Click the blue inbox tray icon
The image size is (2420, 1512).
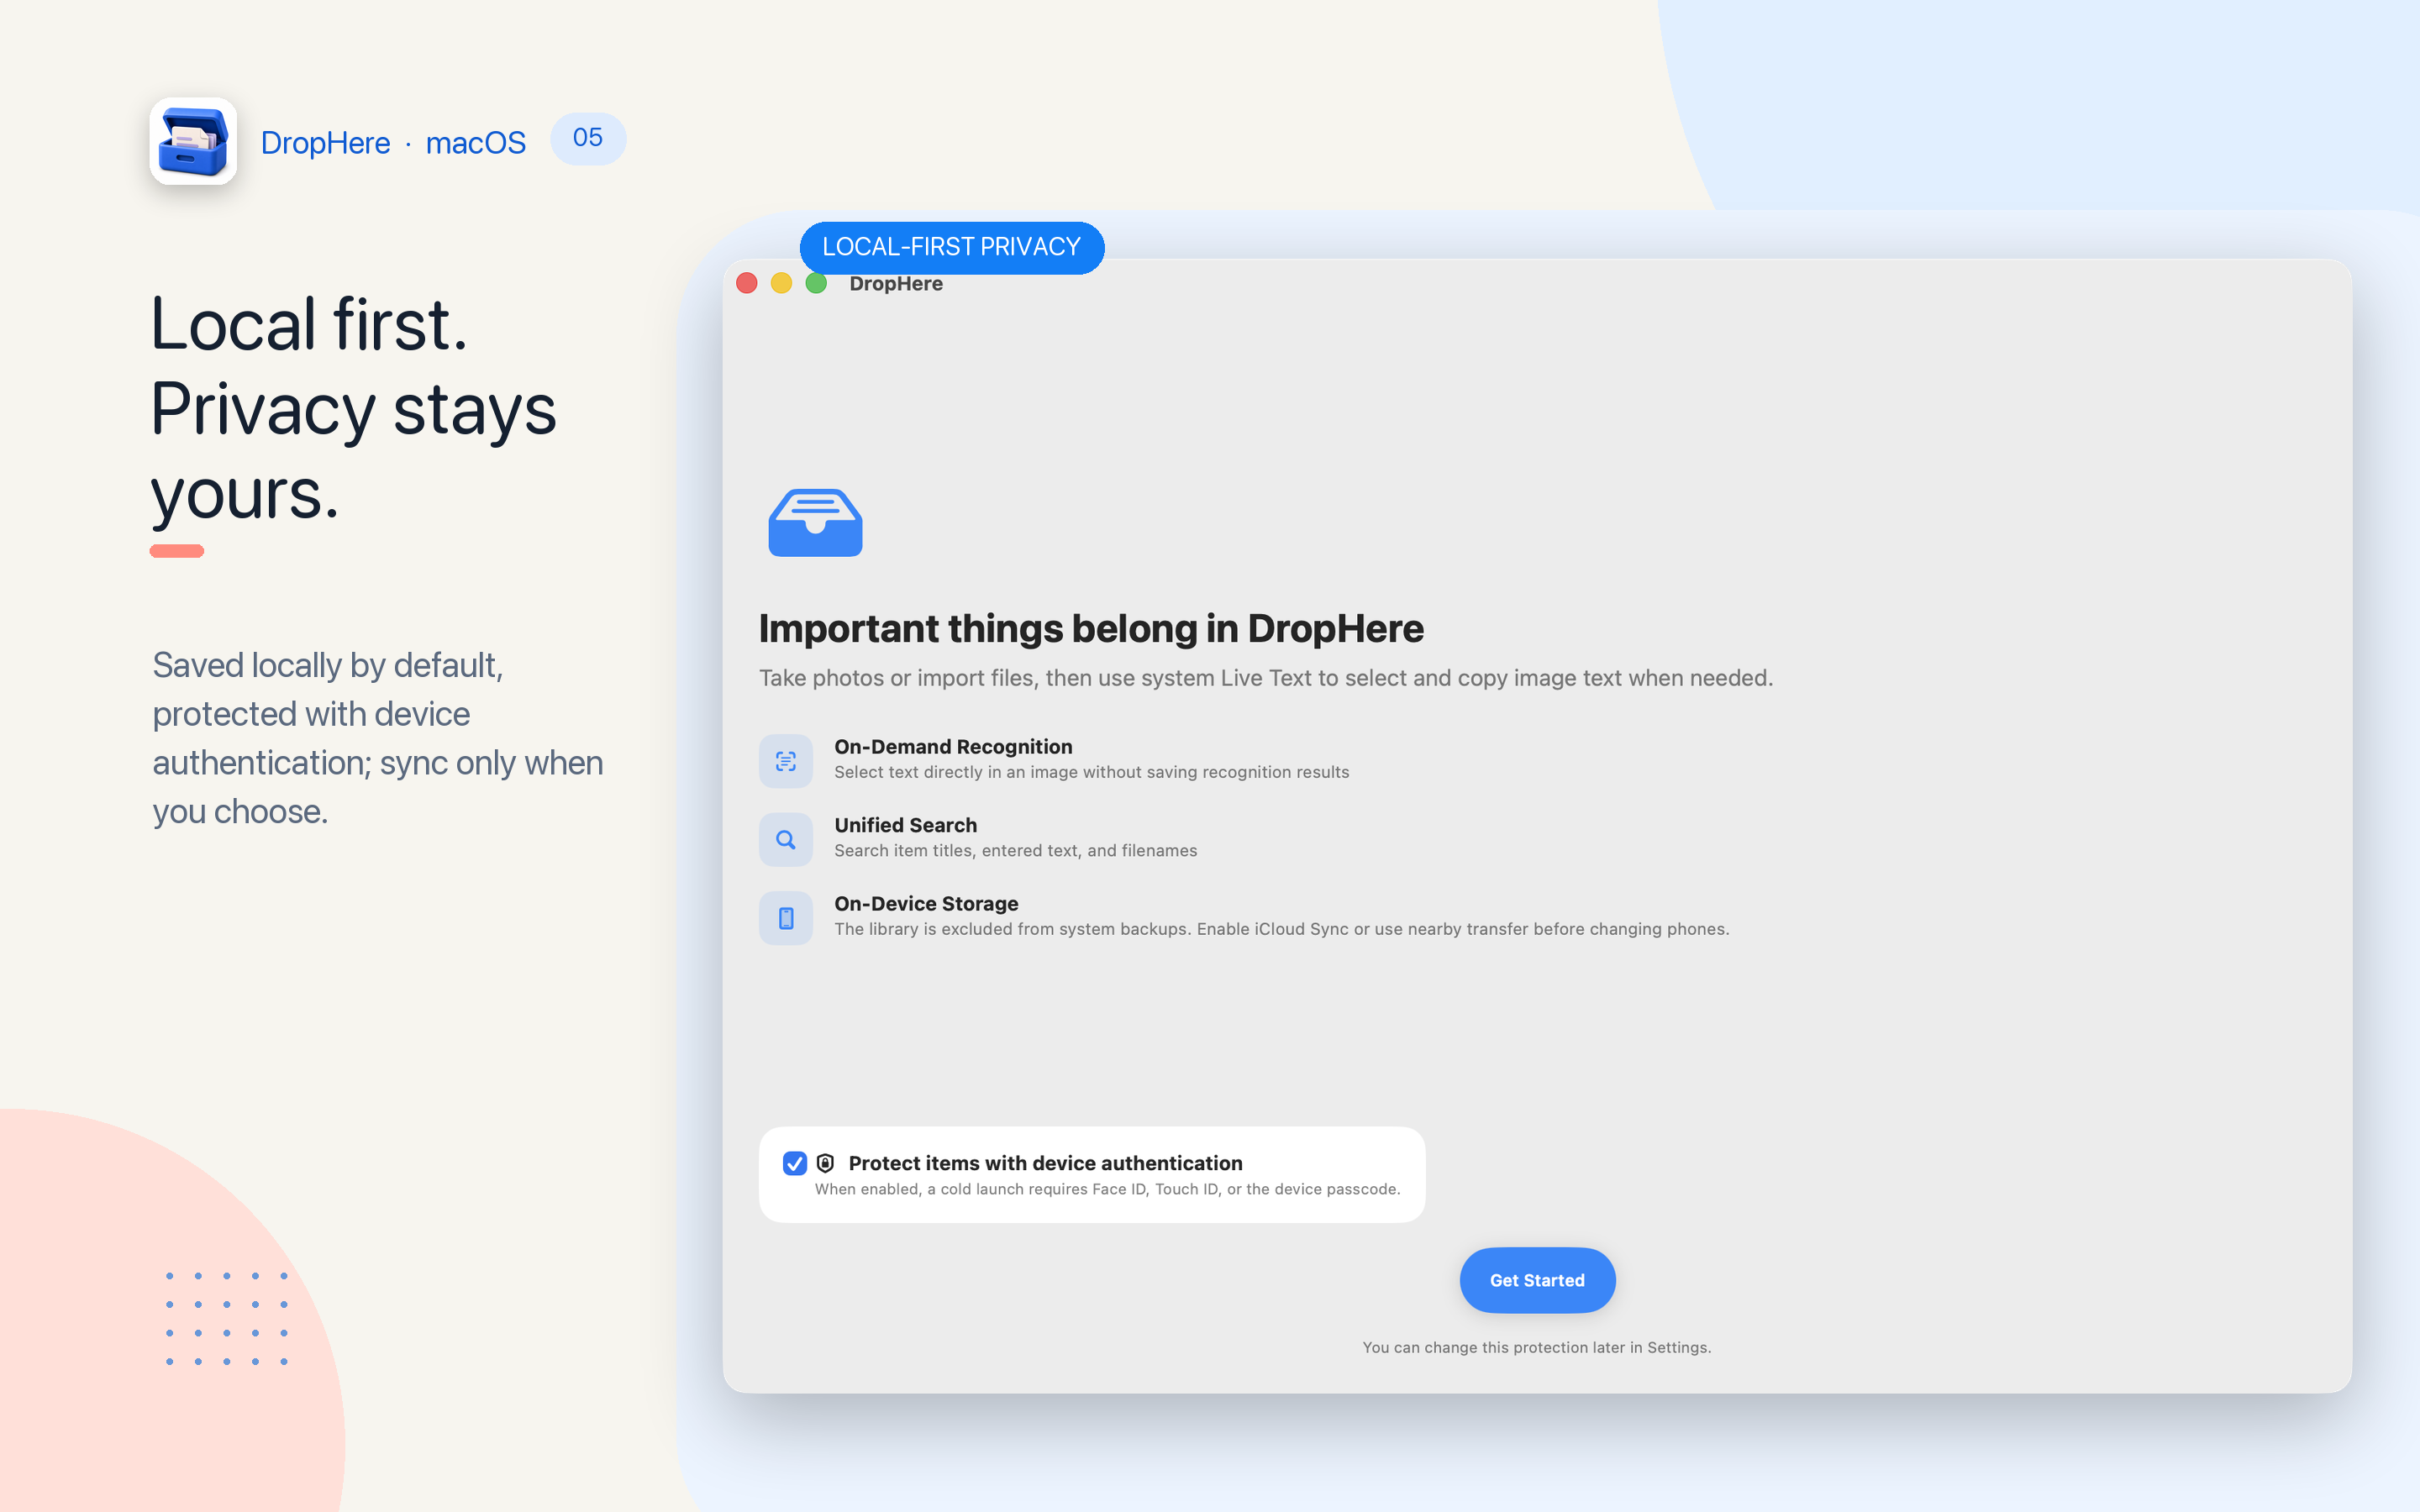click(815, 522)
